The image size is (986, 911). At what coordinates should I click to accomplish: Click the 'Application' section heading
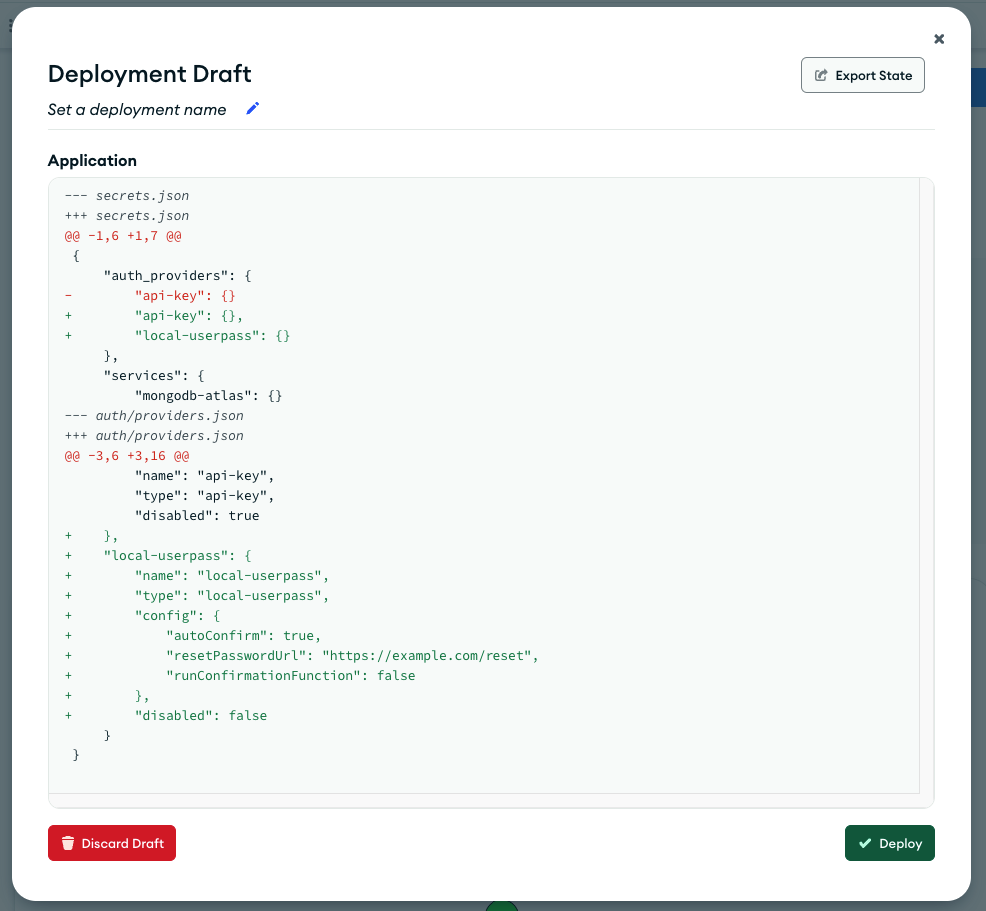[92, 161]
